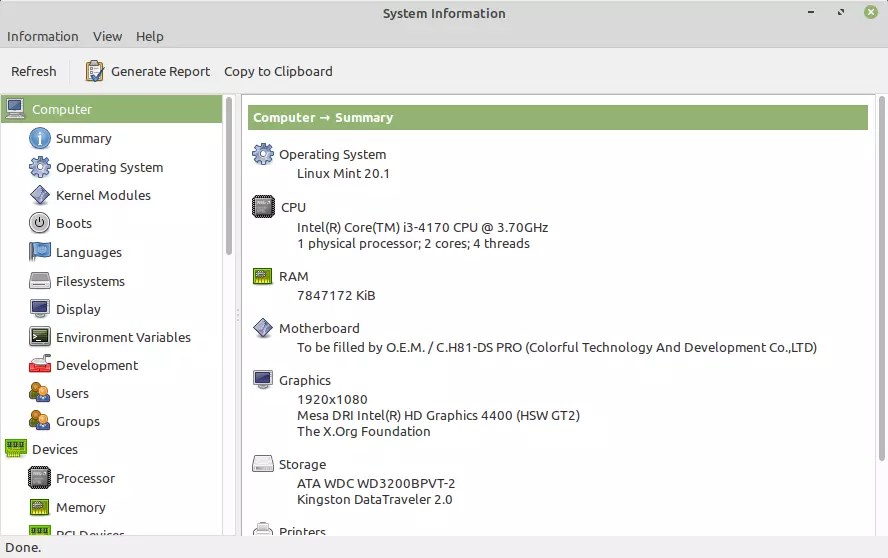This screenshot has height=558, width=888.
Task: Click the pane splitter handle
Action: pyautogui.click(x=238, y=315)
